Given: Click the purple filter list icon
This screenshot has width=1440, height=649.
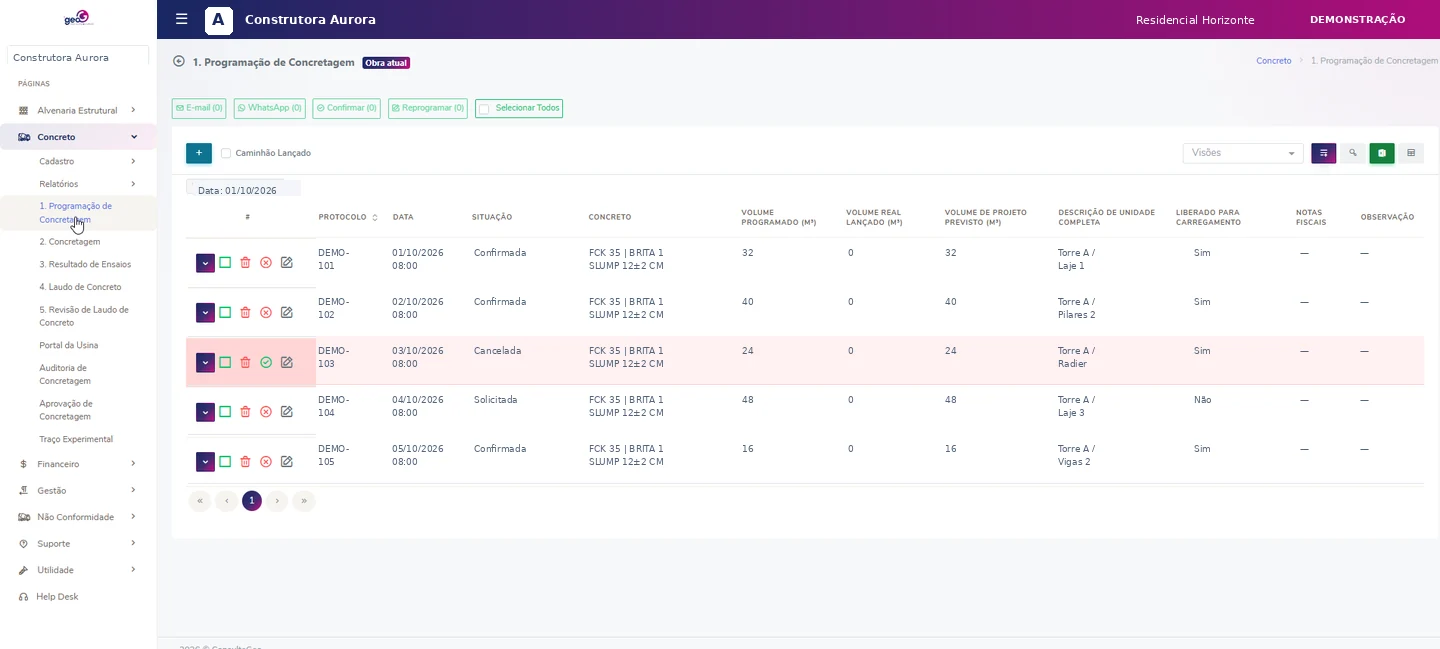Looking at the screenshot, I should click(1323, 153).
